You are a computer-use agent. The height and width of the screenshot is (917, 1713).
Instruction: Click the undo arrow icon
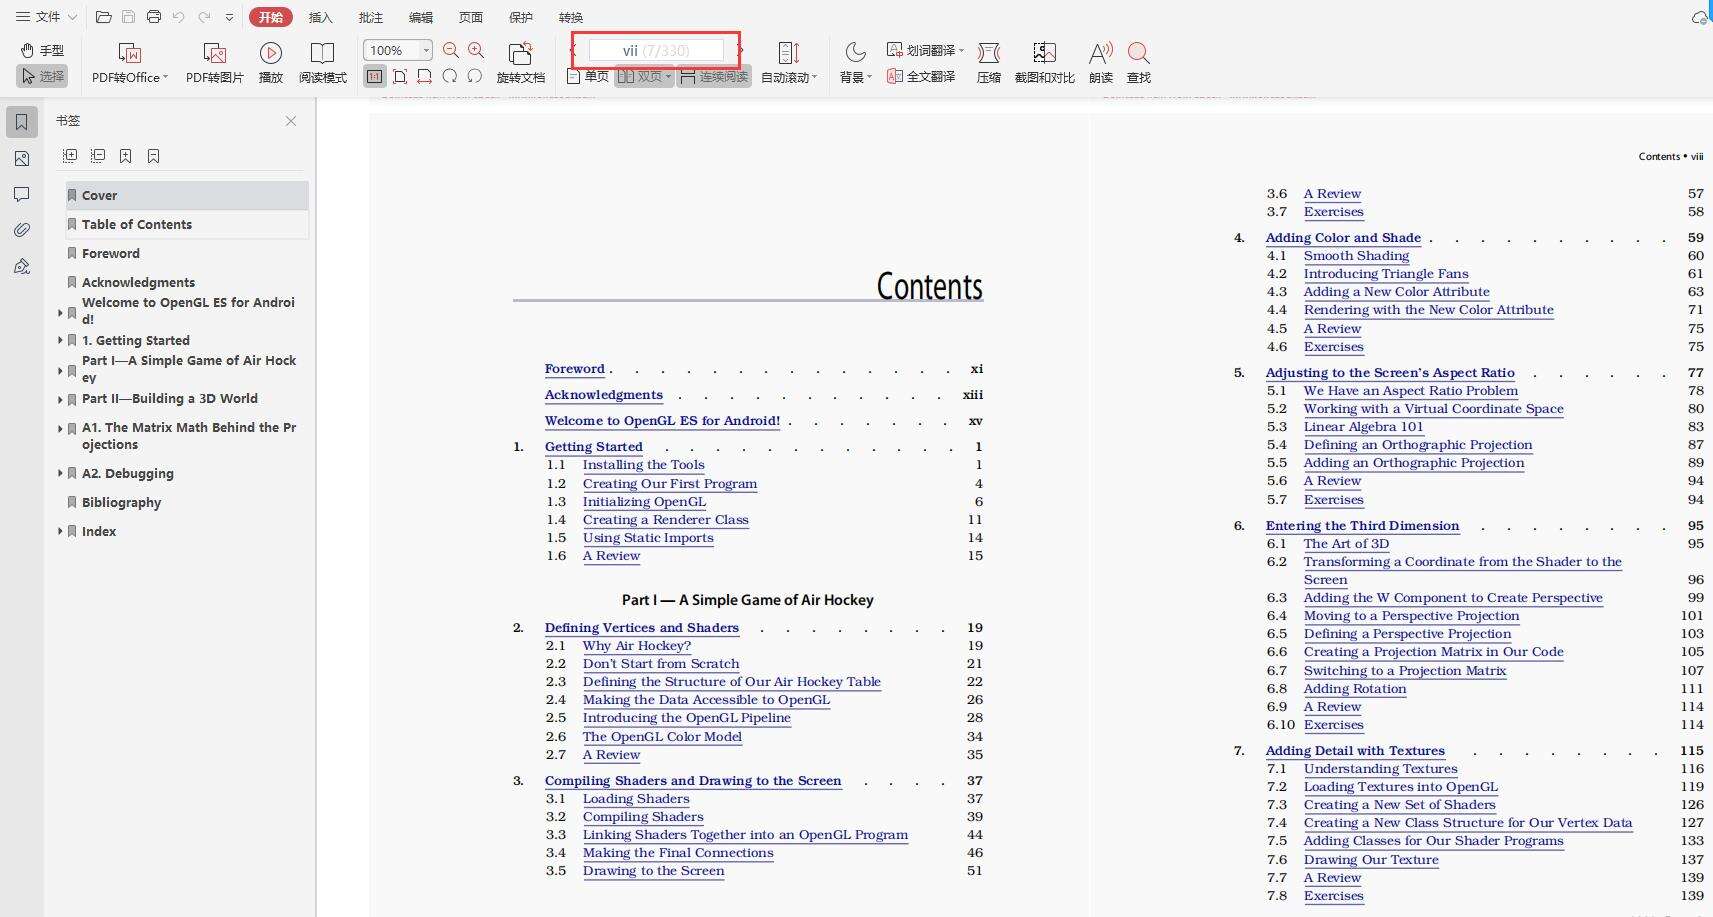[178, 17]
